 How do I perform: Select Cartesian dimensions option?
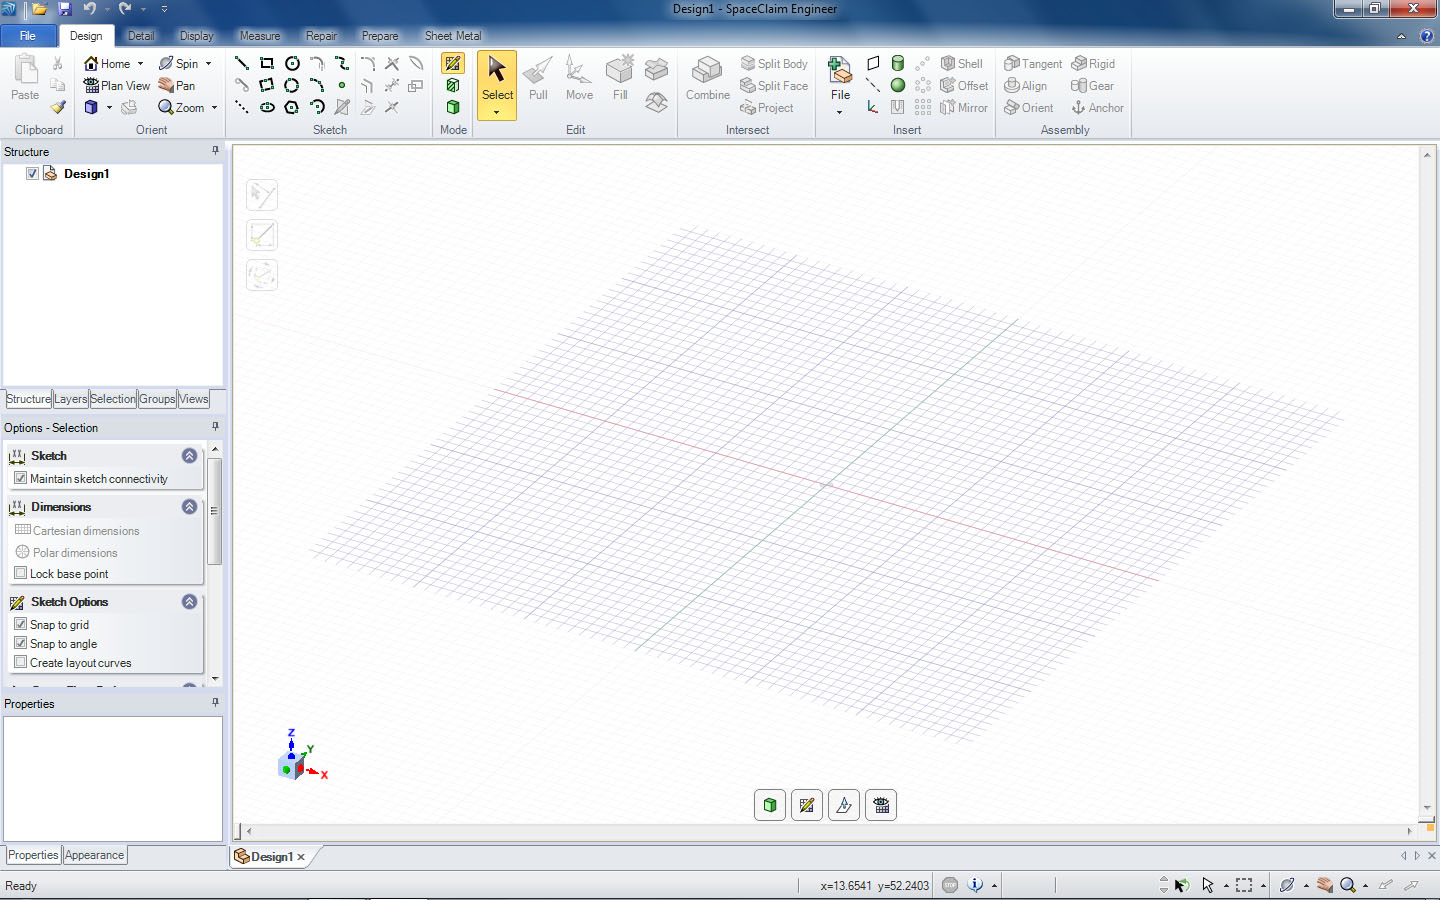point(77,530)
